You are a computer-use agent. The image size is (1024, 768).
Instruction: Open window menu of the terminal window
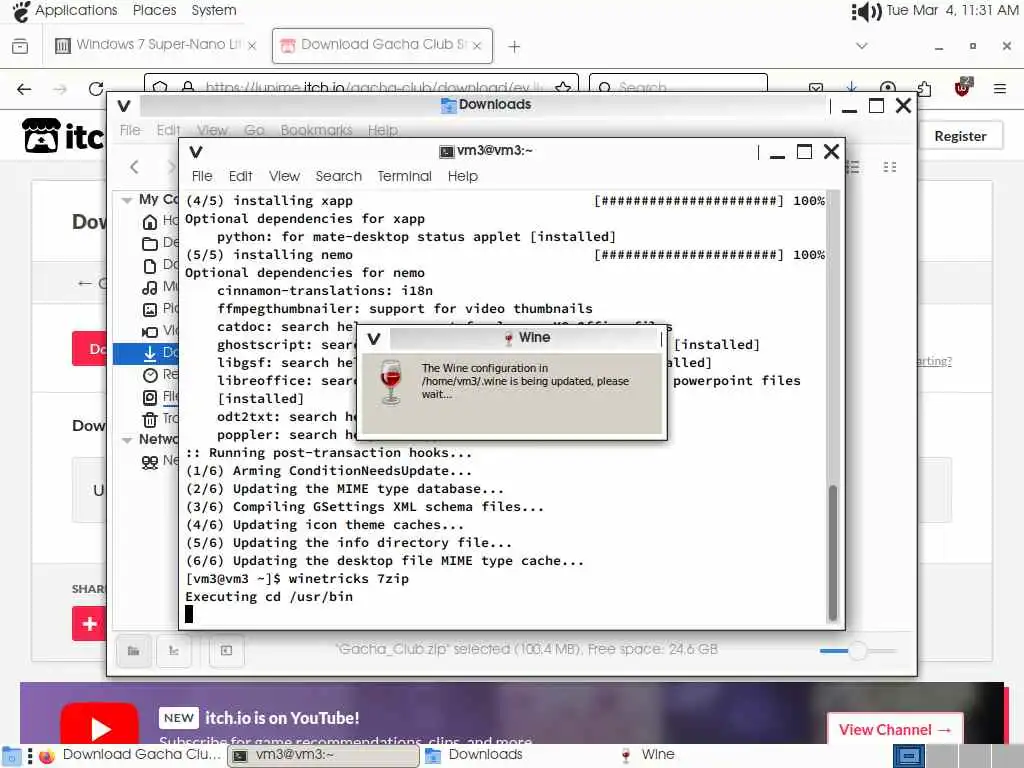coord(195,152)
